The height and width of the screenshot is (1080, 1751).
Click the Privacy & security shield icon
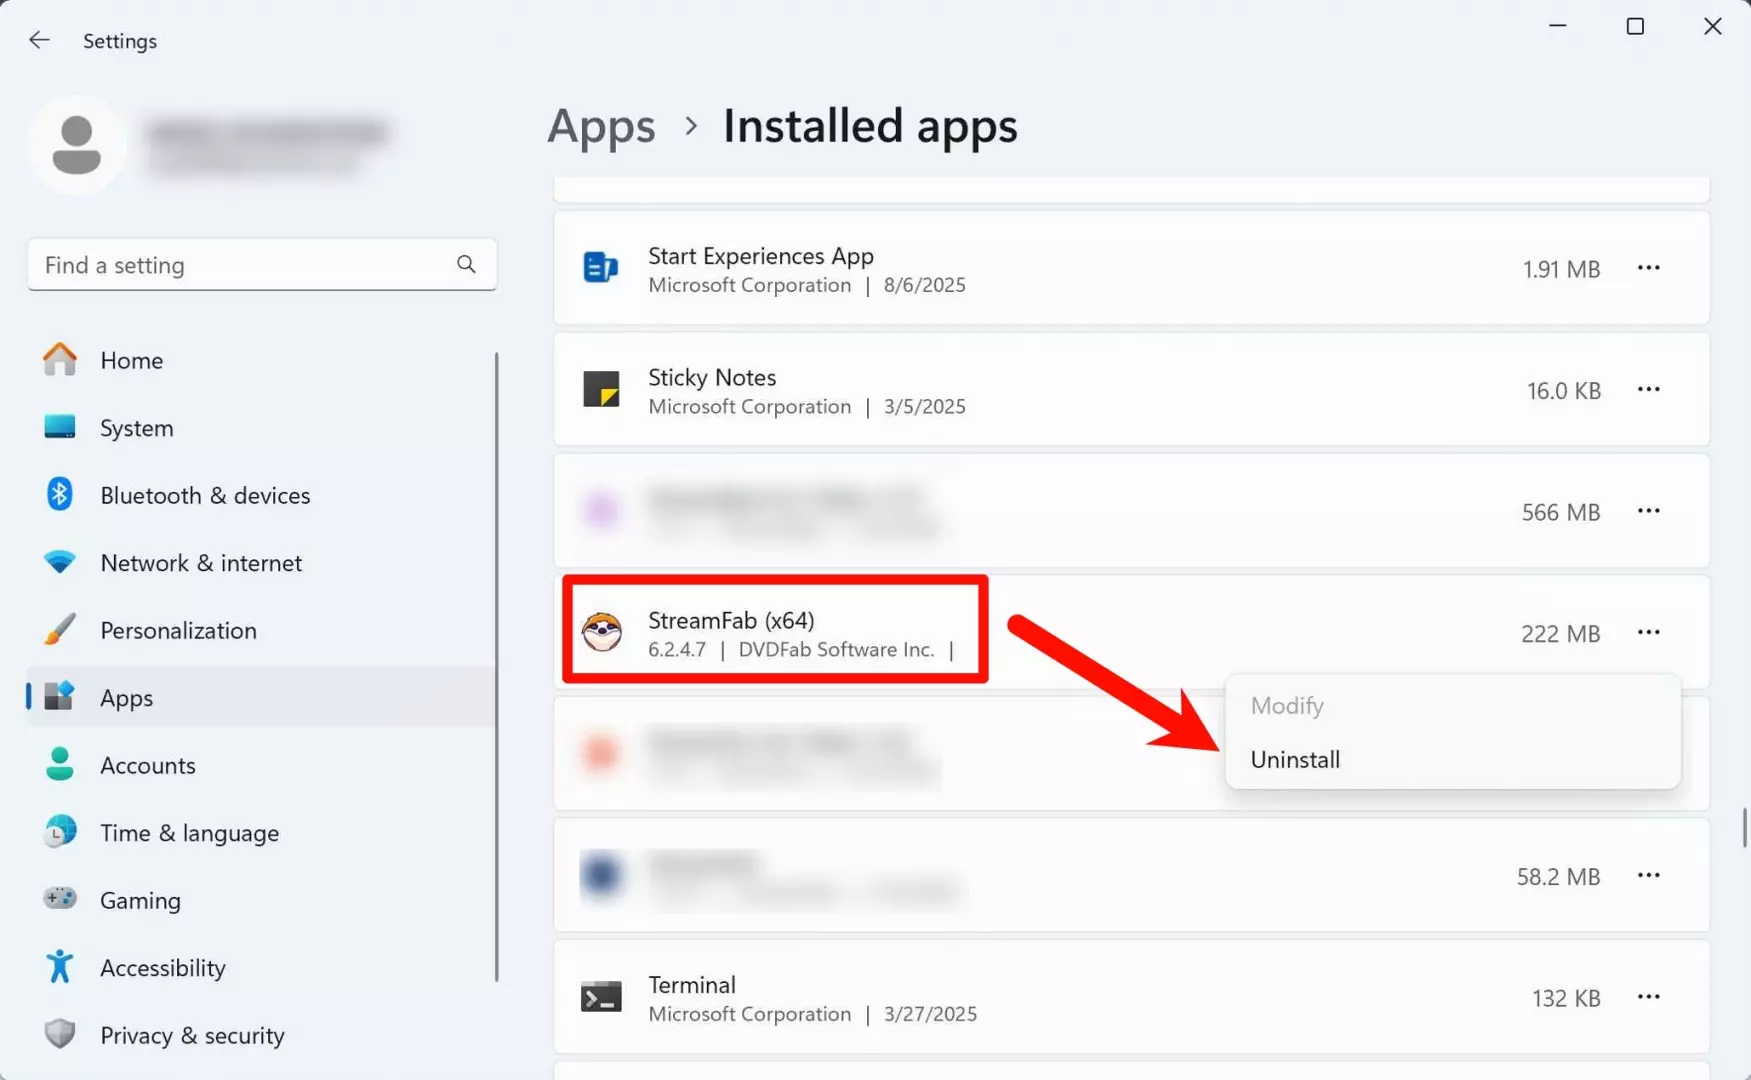[x=60, y=1034]
